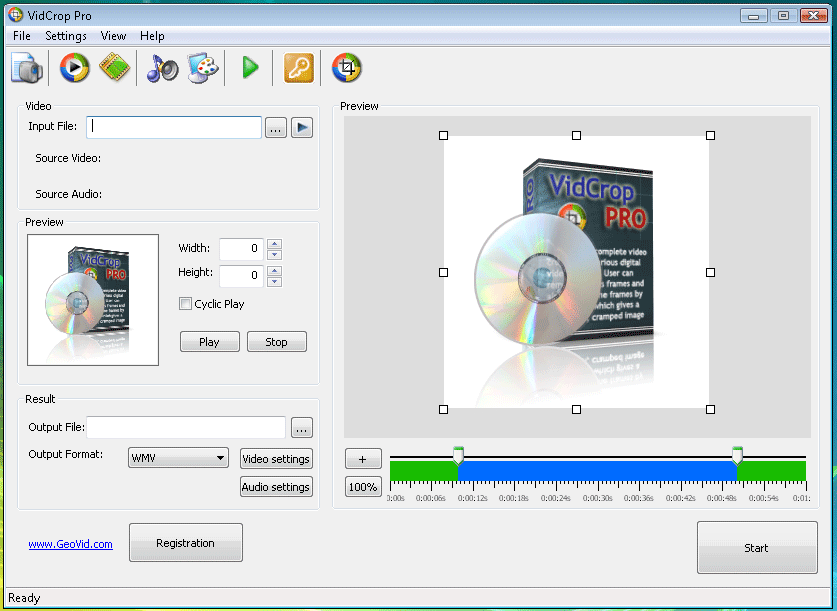The width and height of the screenshot is (837, 611).
Task: Click the registration key toolbar icon
Action: pos(298,68)
